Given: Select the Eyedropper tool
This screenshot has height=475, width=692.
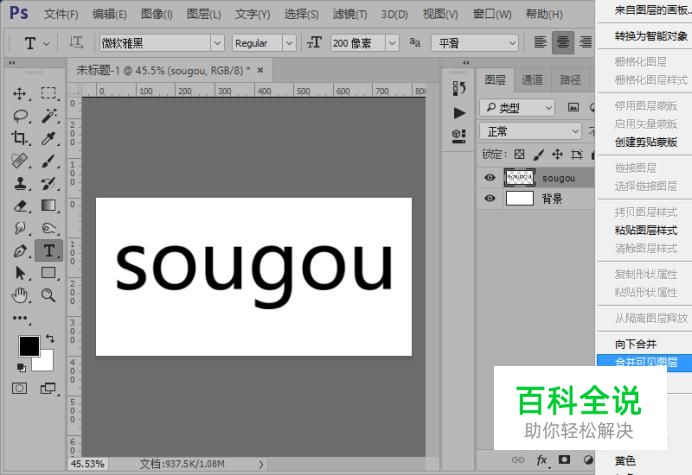Looking at the screenshot, I should (x=49, y=138).
